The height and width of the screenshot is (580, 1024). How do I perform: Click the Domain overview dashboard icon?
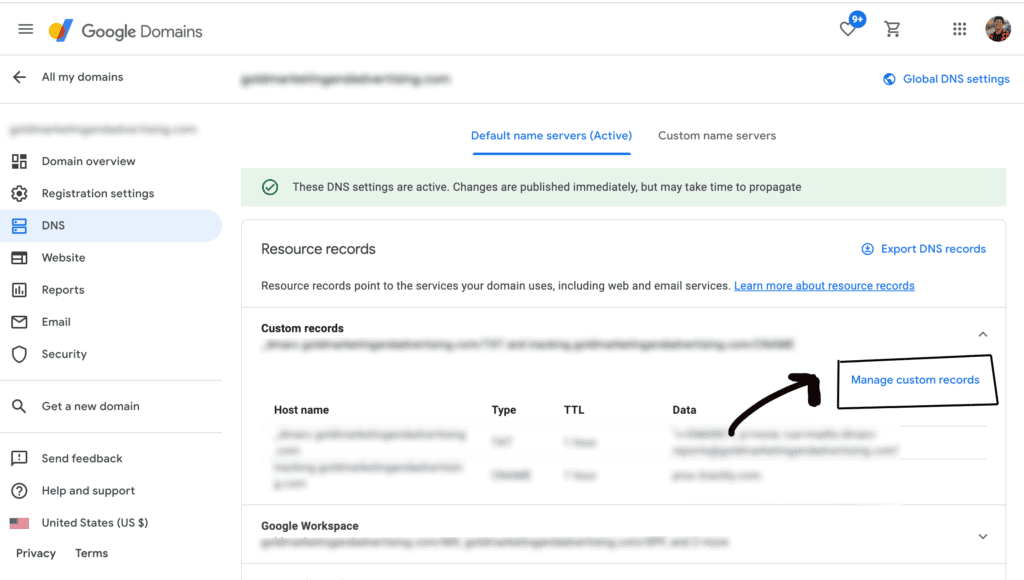pyautogui.click(x=20, y=161)
